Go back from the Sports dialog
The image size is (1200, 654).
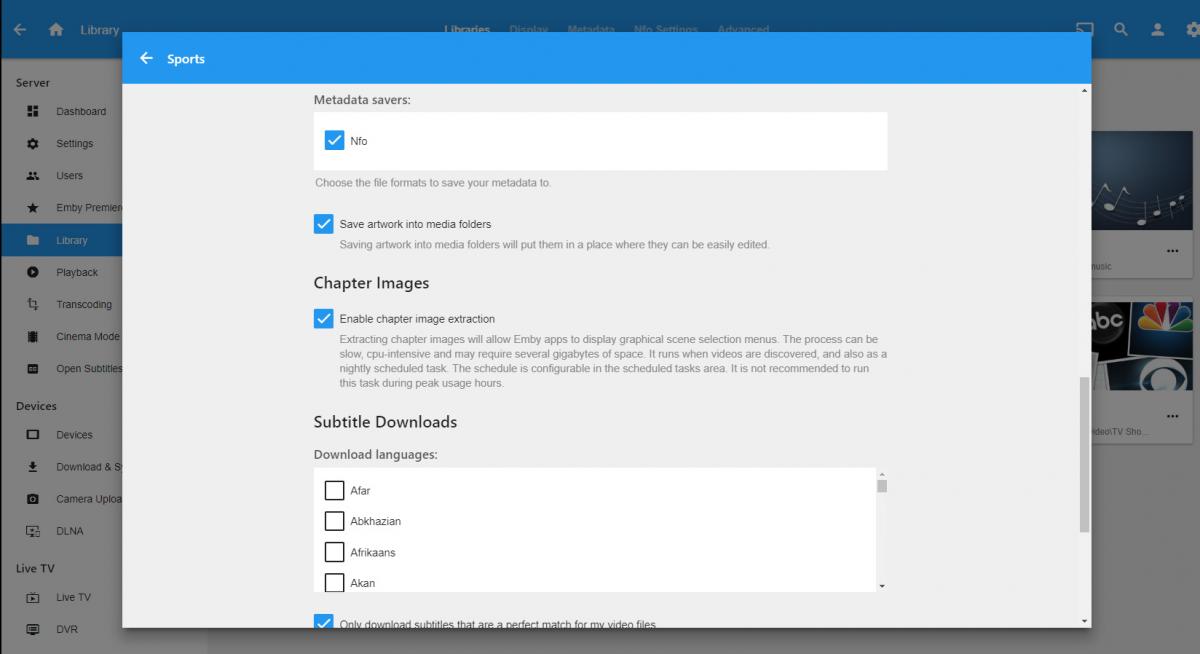point(146,59)
